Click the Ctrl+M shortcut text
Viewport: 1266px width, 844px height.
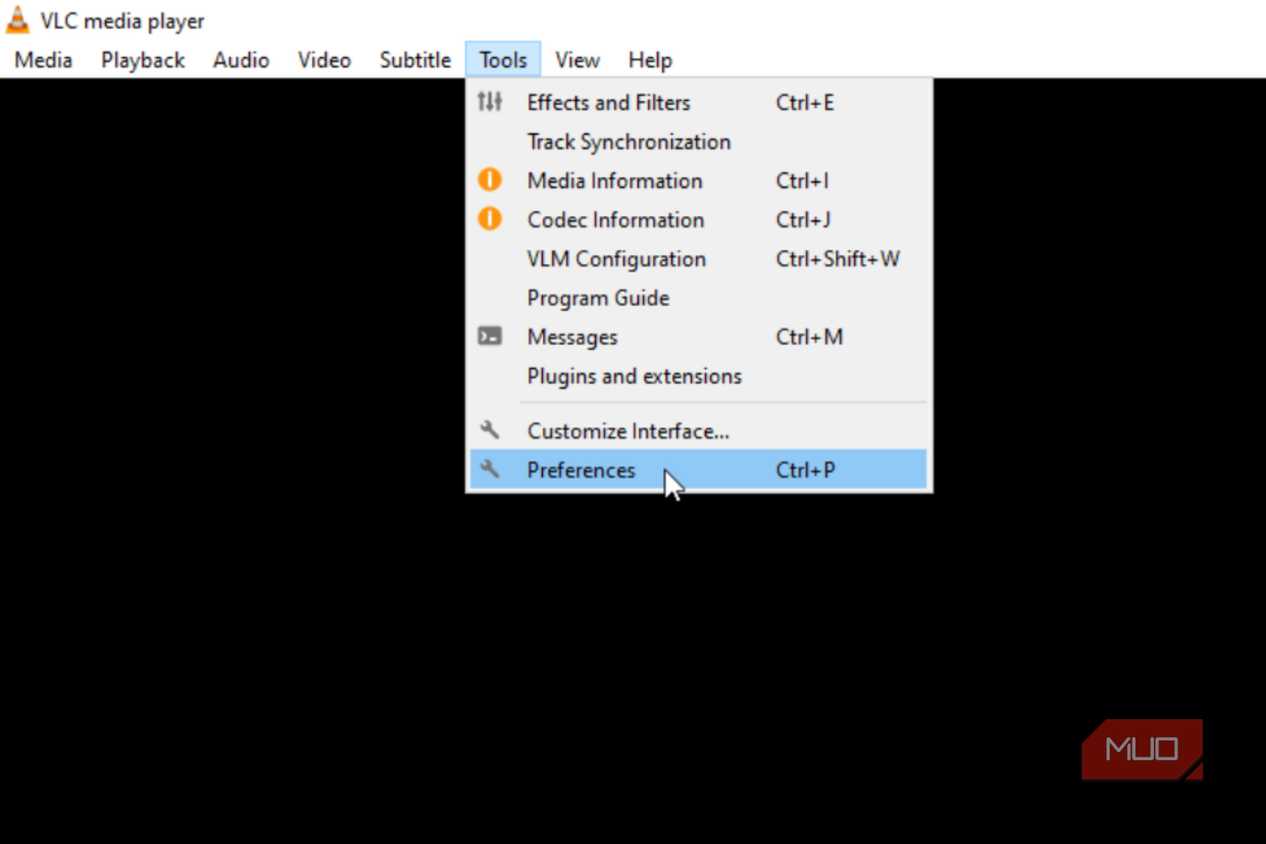tap(809, 336)
